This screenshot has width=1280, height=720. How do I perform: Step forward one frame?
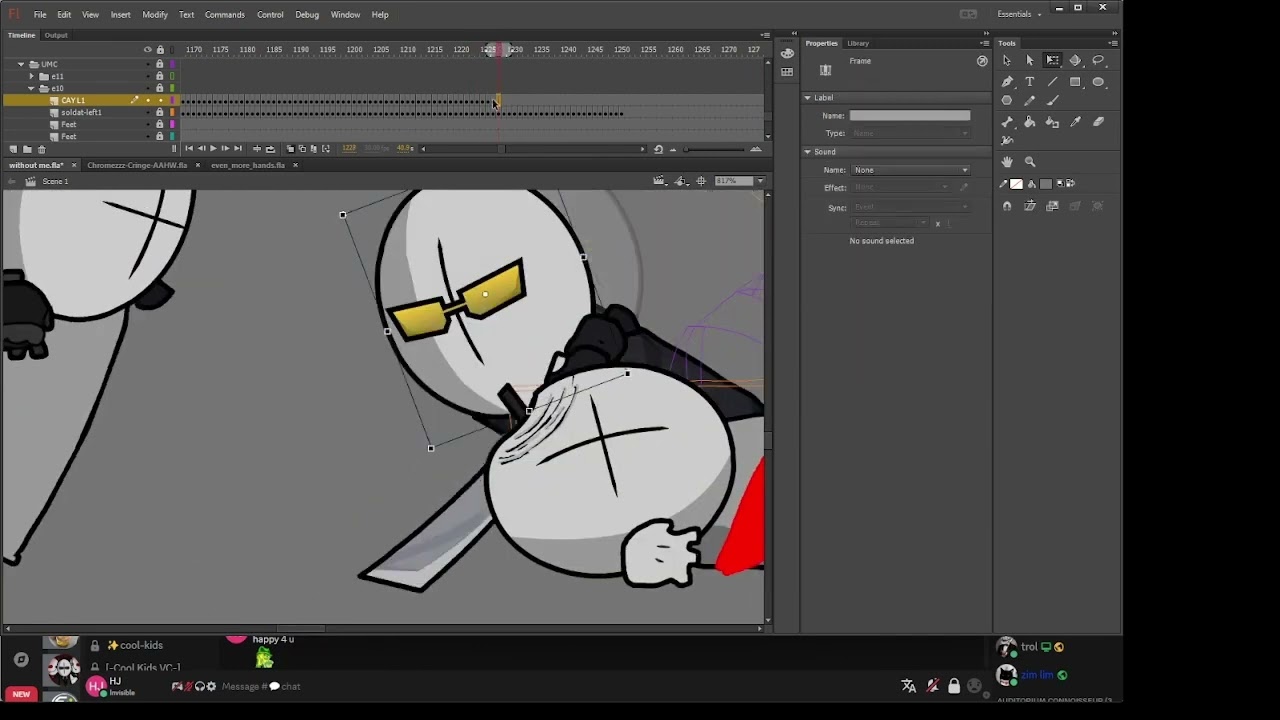coord(225,149)
